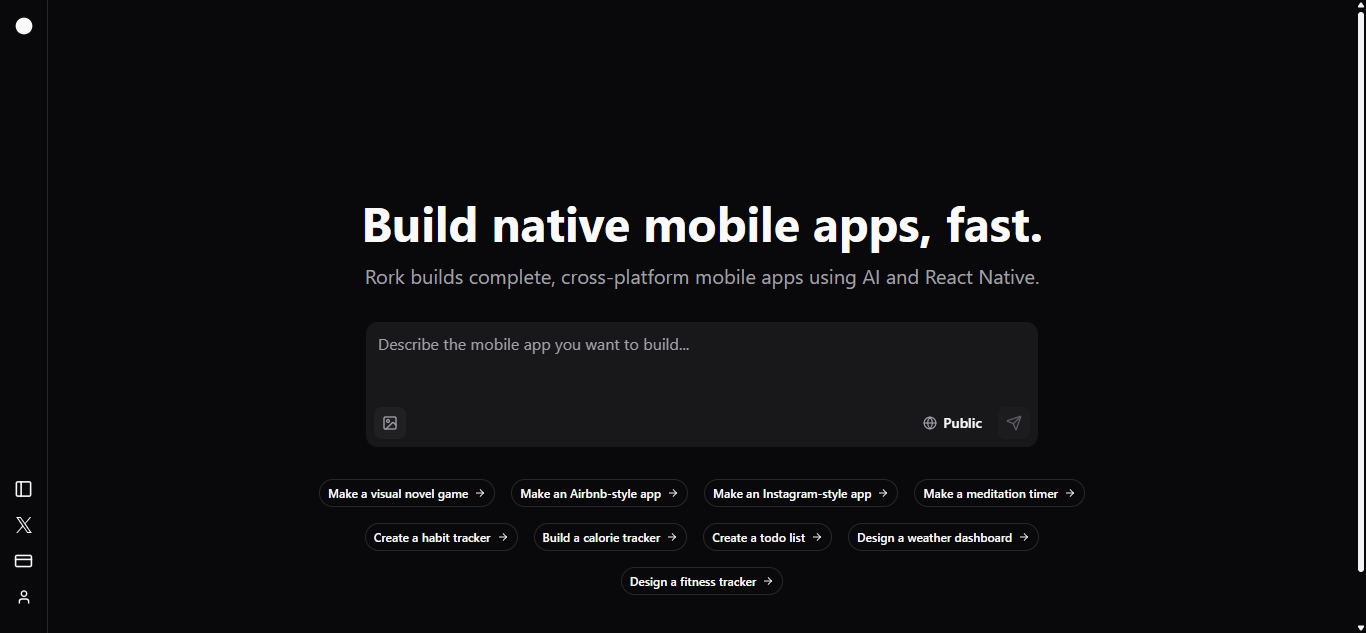
Task: Choose Design a fitness tracker suggestion
Action: pos(701,582)
